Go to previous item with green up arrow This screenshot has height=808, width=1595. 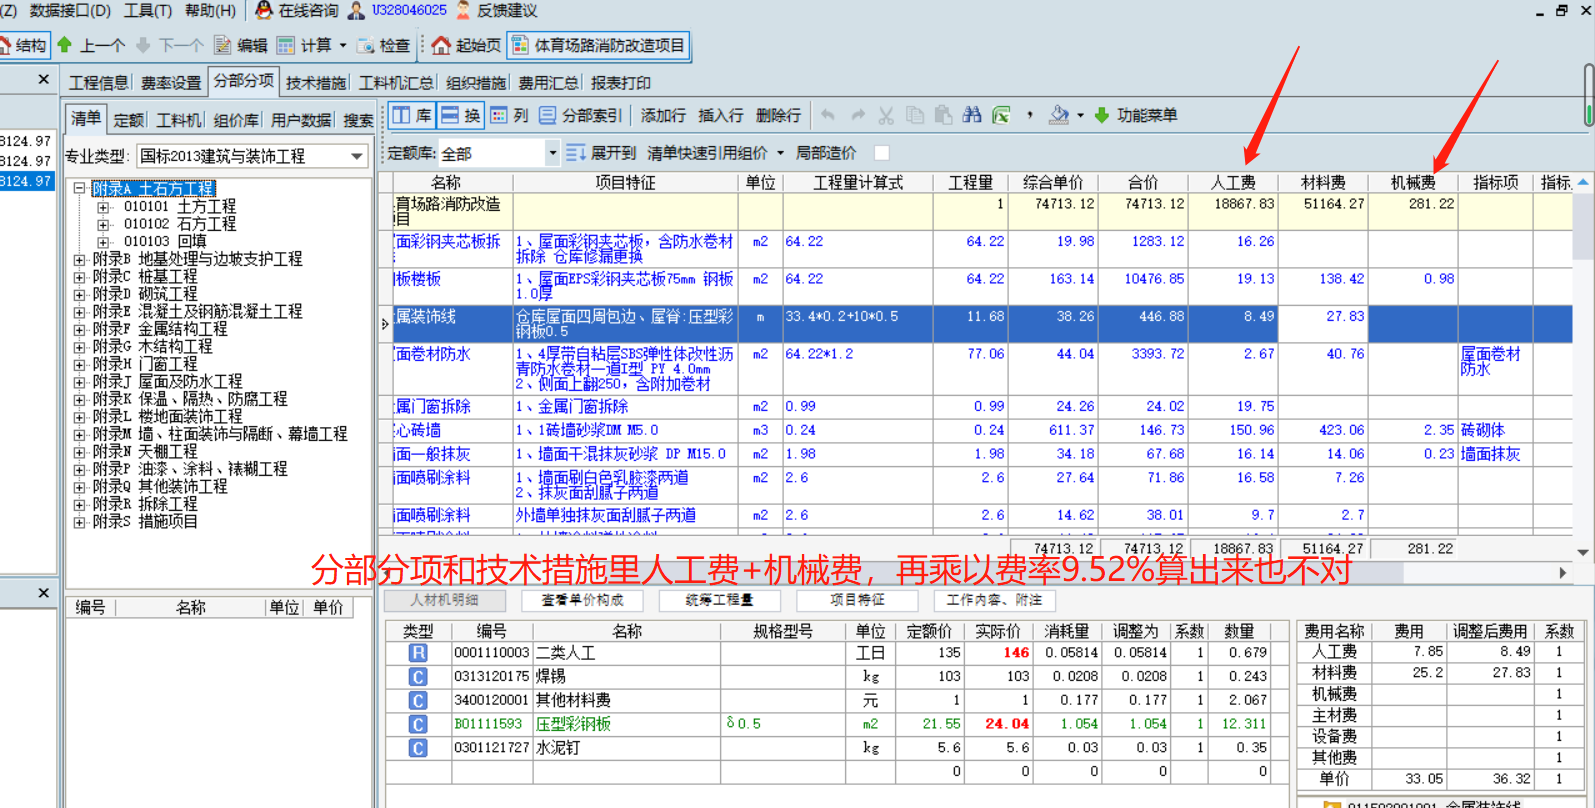pos(65,45)
